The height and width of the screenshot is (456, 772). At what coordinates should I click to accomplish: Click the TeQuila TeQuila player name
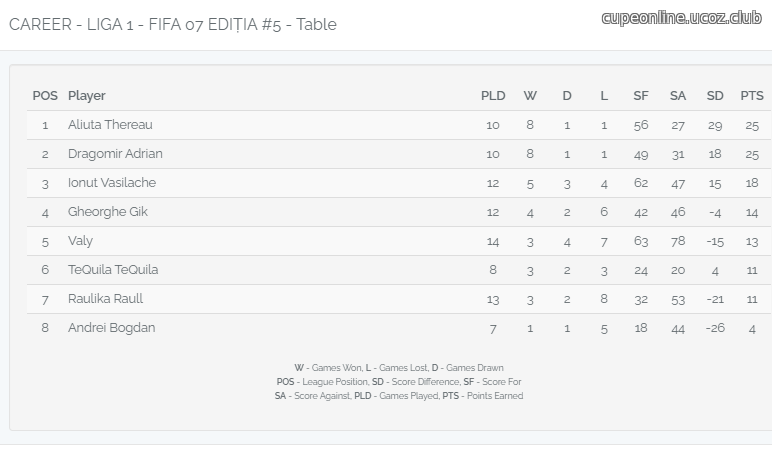click(x=113, y=270)
